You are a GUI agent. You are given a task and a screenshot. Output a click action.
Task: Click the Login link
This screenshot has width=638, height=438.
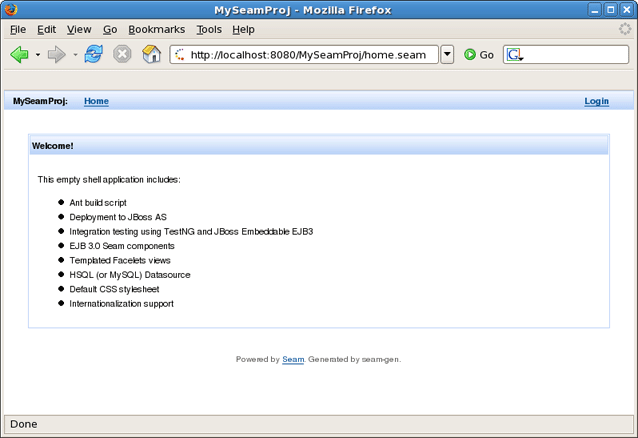pos(596,101)
